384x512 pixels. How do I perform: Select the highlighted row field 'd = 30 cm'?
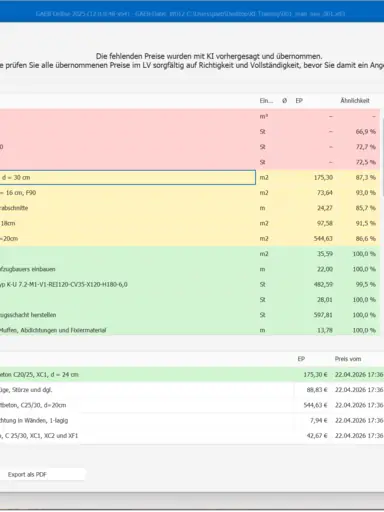point(128,177)
